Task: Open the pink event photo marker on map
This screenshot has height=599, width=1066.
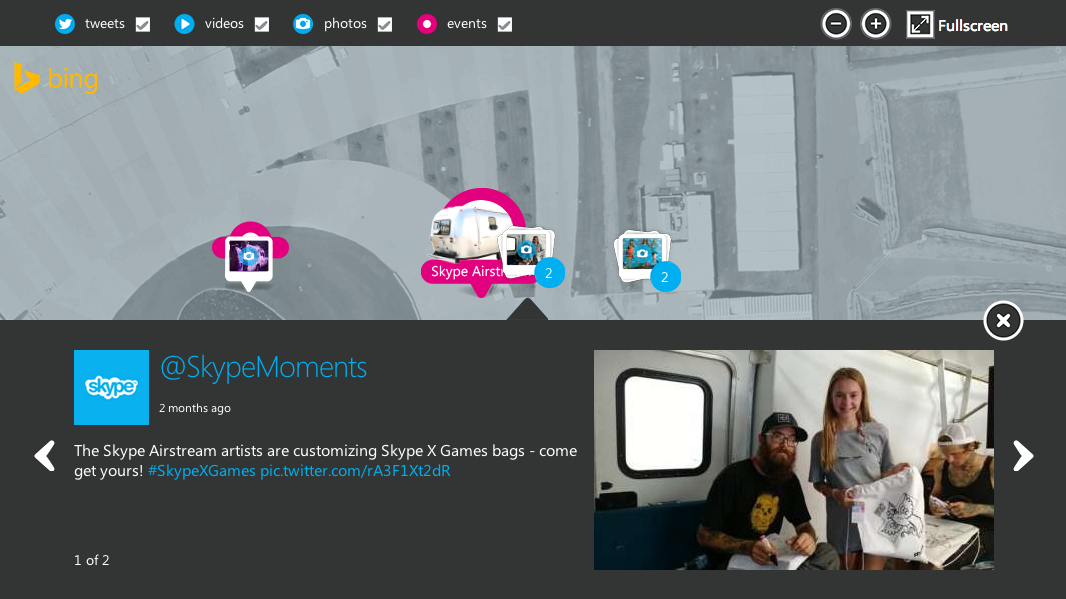Action: 250,256
